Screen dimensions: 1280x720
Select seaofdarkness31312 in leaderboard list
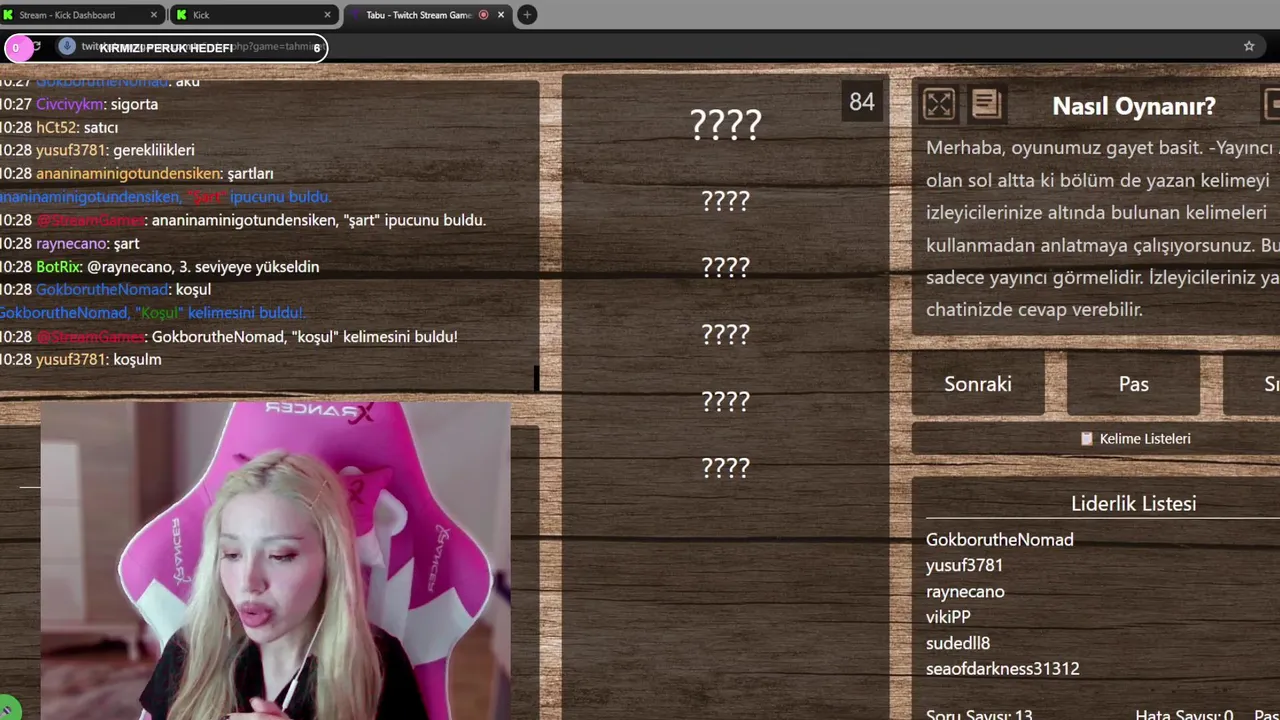[x=1003, y=669]
